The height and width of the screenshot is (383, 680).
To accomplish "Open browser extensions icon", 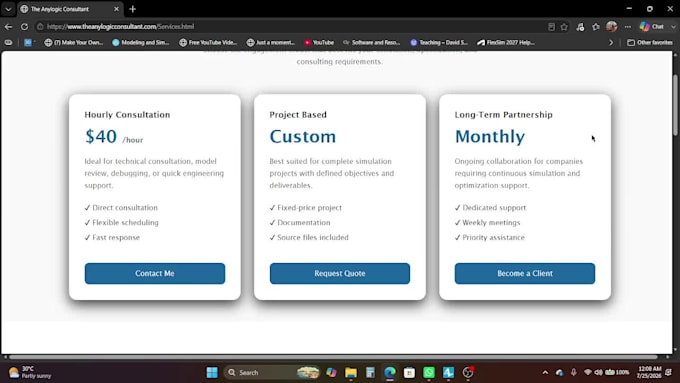I will tap(580, 26).
